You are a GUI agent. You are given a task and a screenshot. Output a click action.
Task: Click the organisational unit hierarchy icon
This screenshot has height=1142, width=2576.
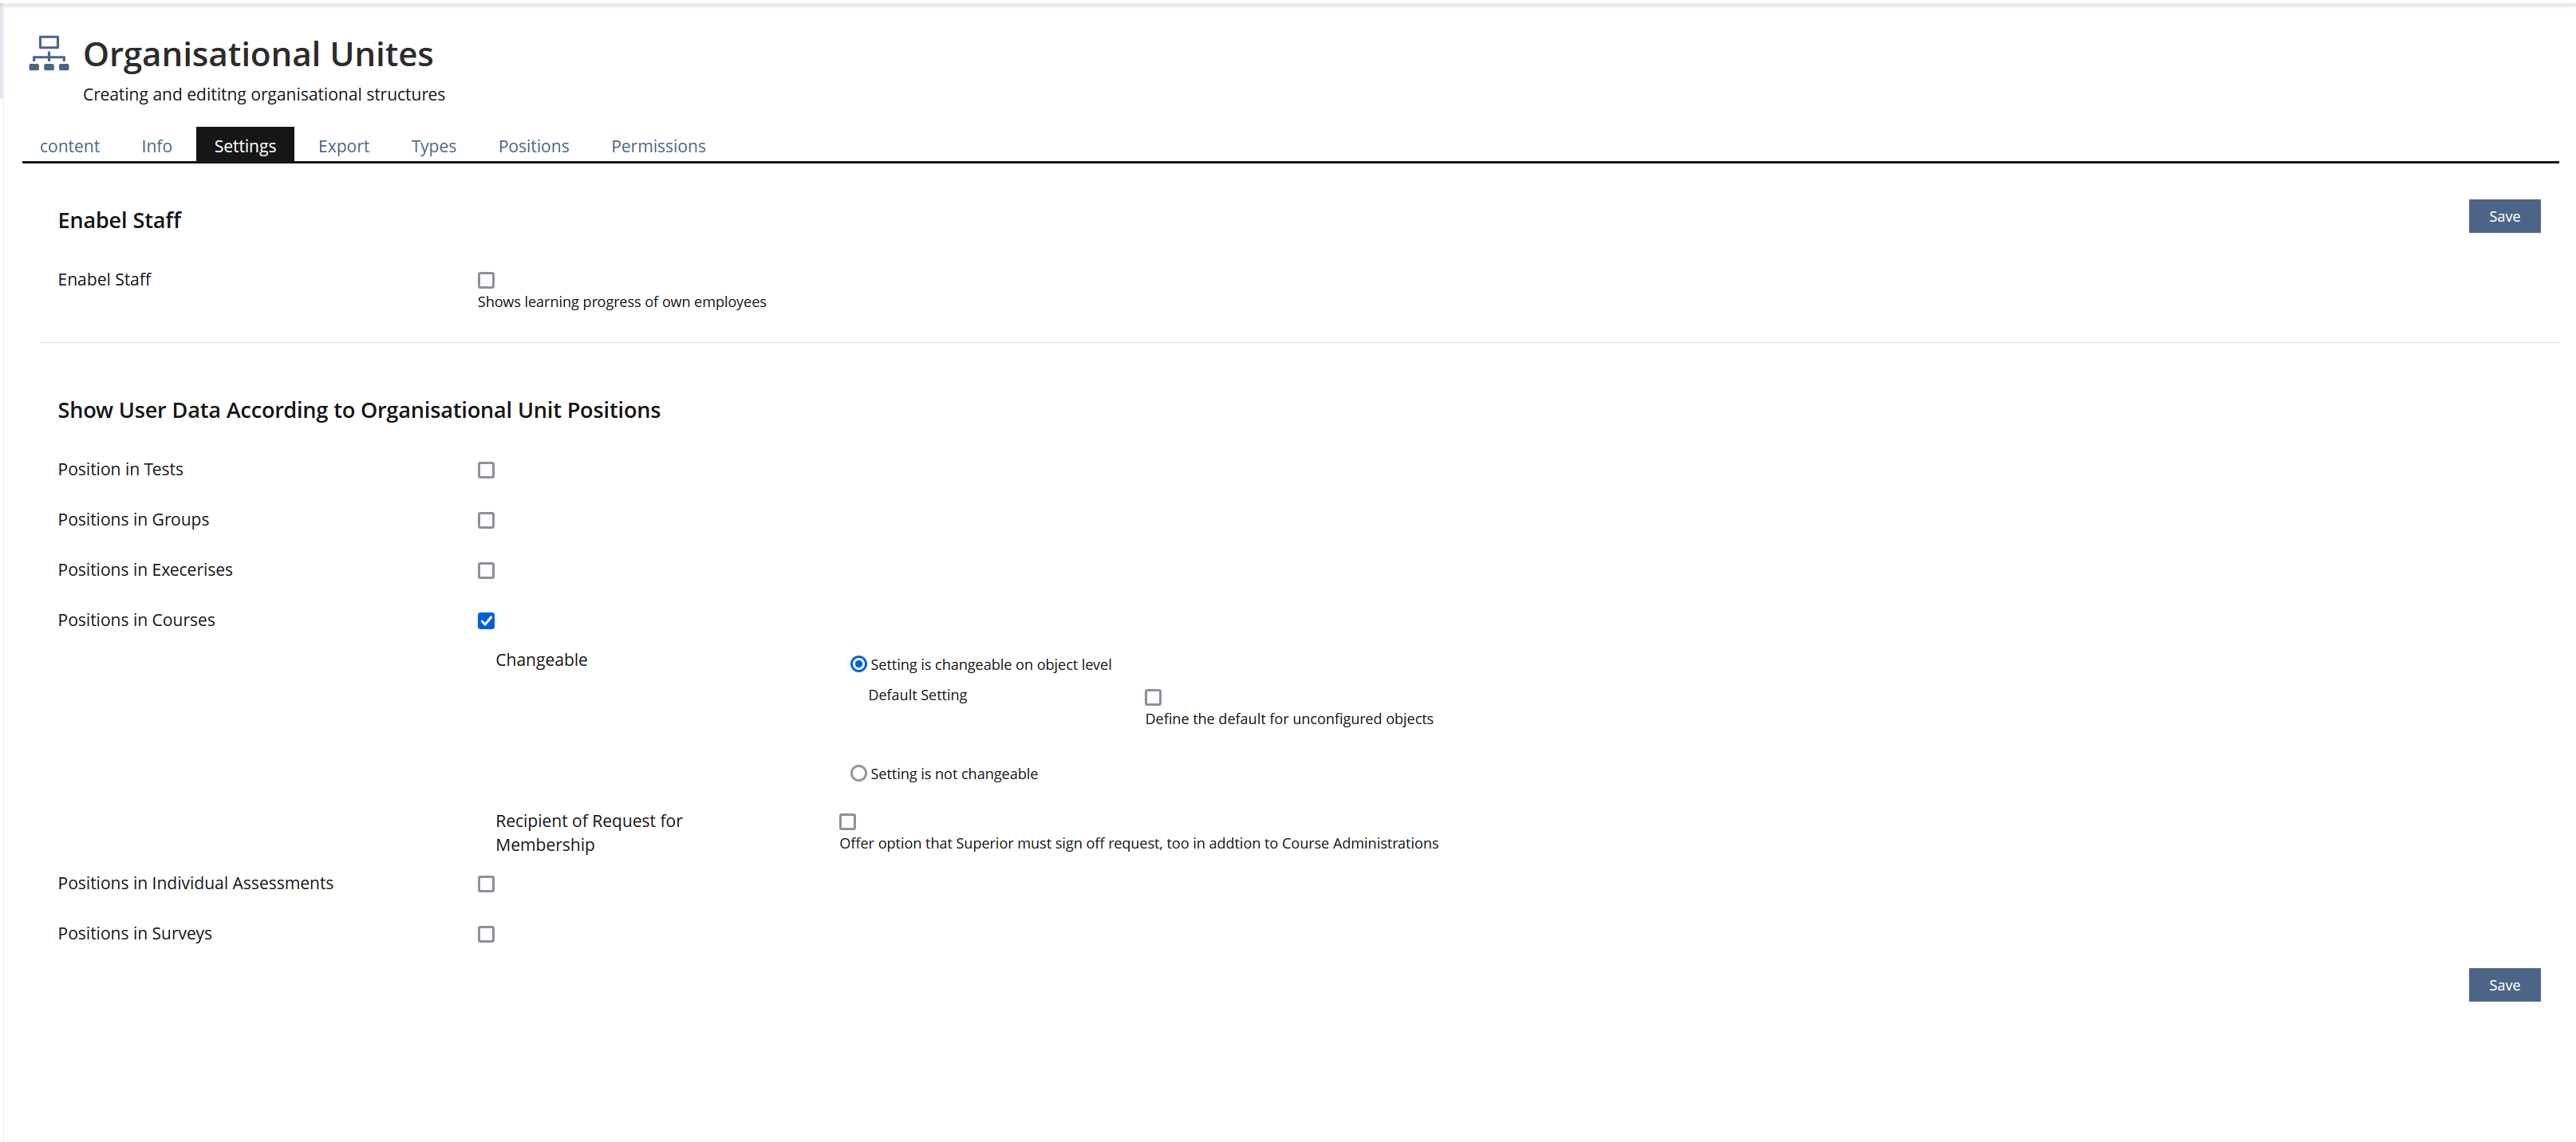pyautogui.click(x=49, y=53)
